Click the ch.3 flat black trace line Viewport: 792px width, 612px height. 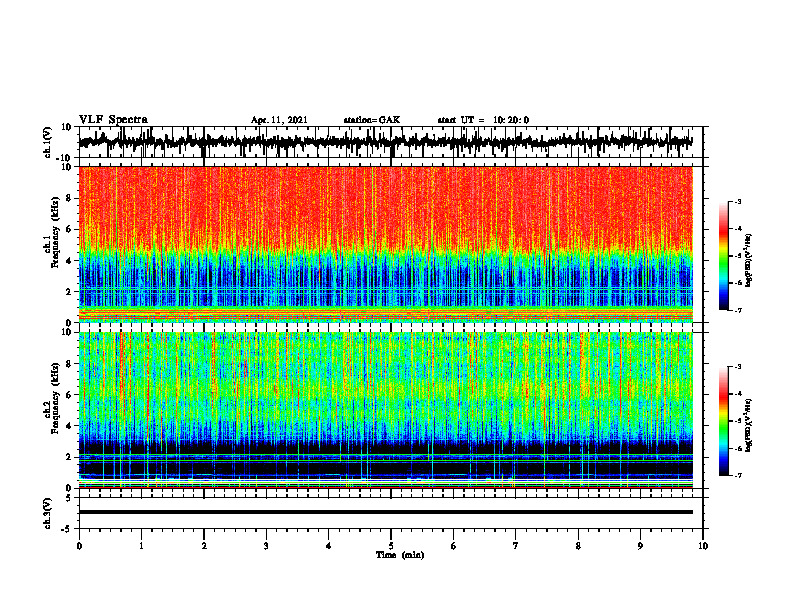(385, 512)
